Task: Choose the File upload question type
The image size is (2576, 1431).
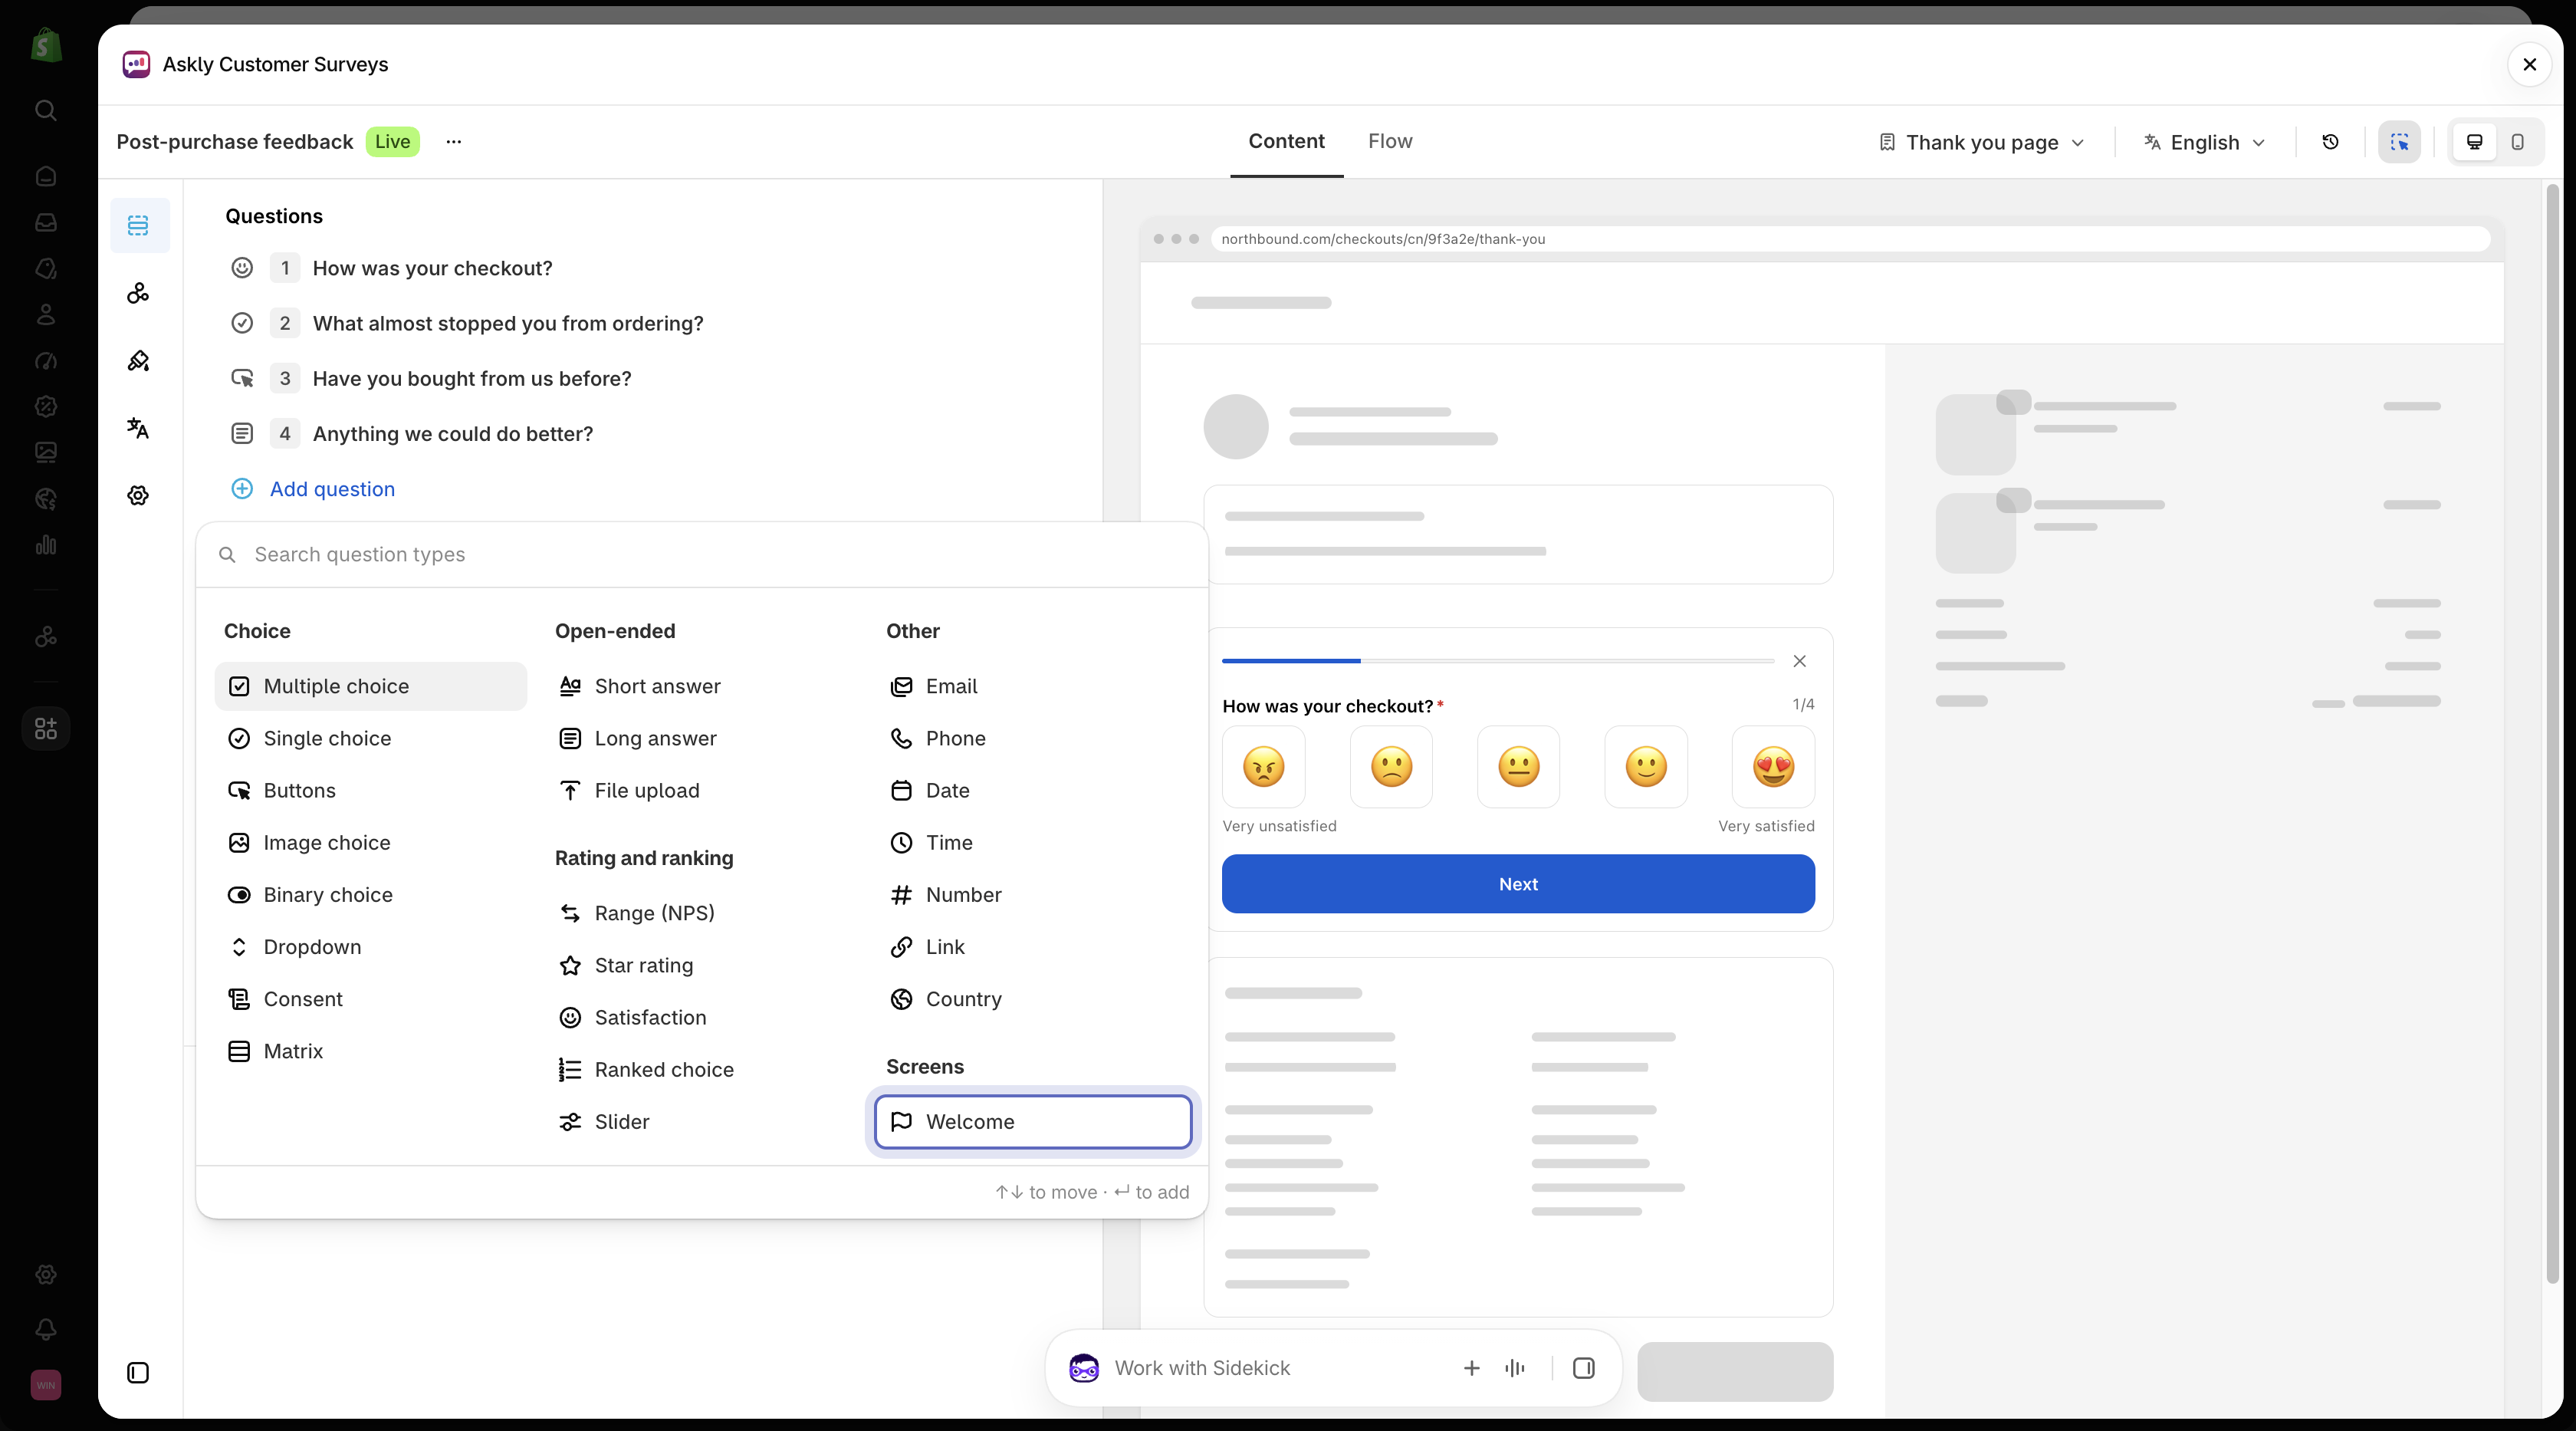Action: [702, 790]
